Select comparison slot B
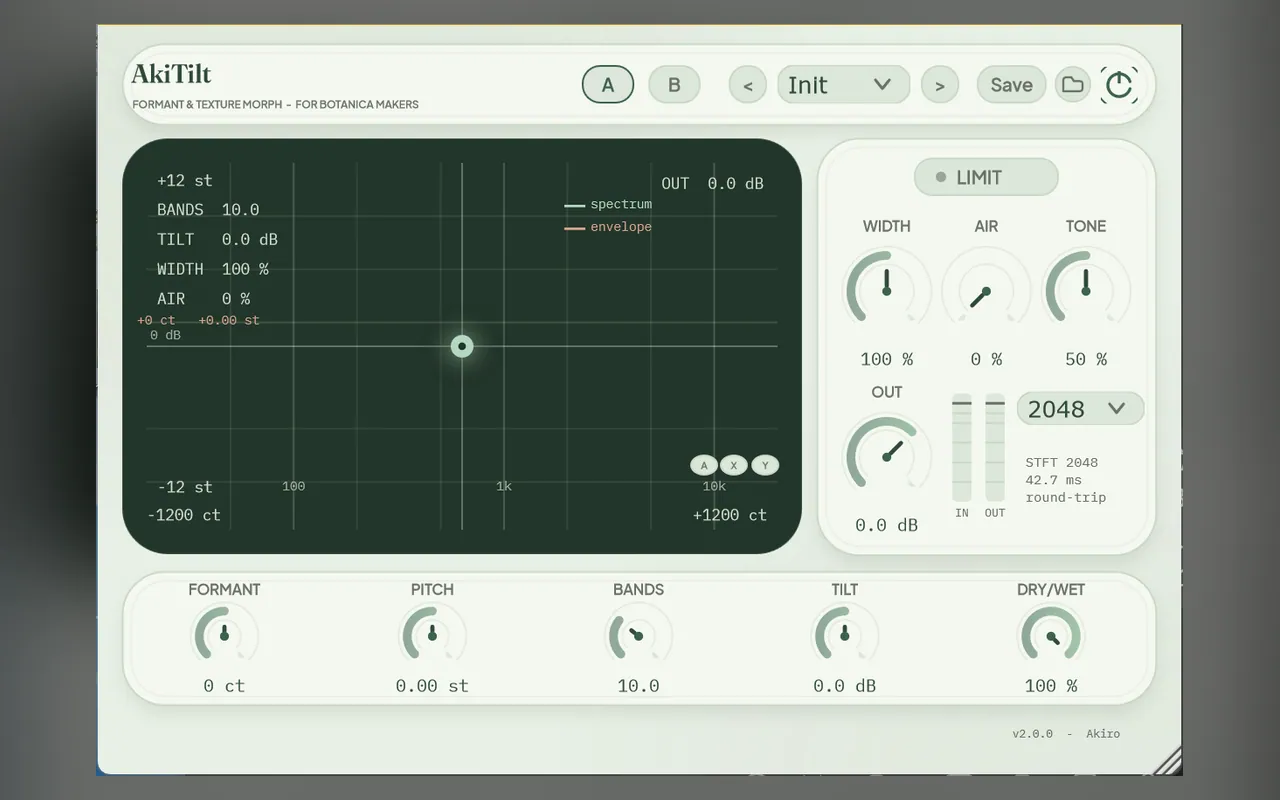 pos(674,85)
